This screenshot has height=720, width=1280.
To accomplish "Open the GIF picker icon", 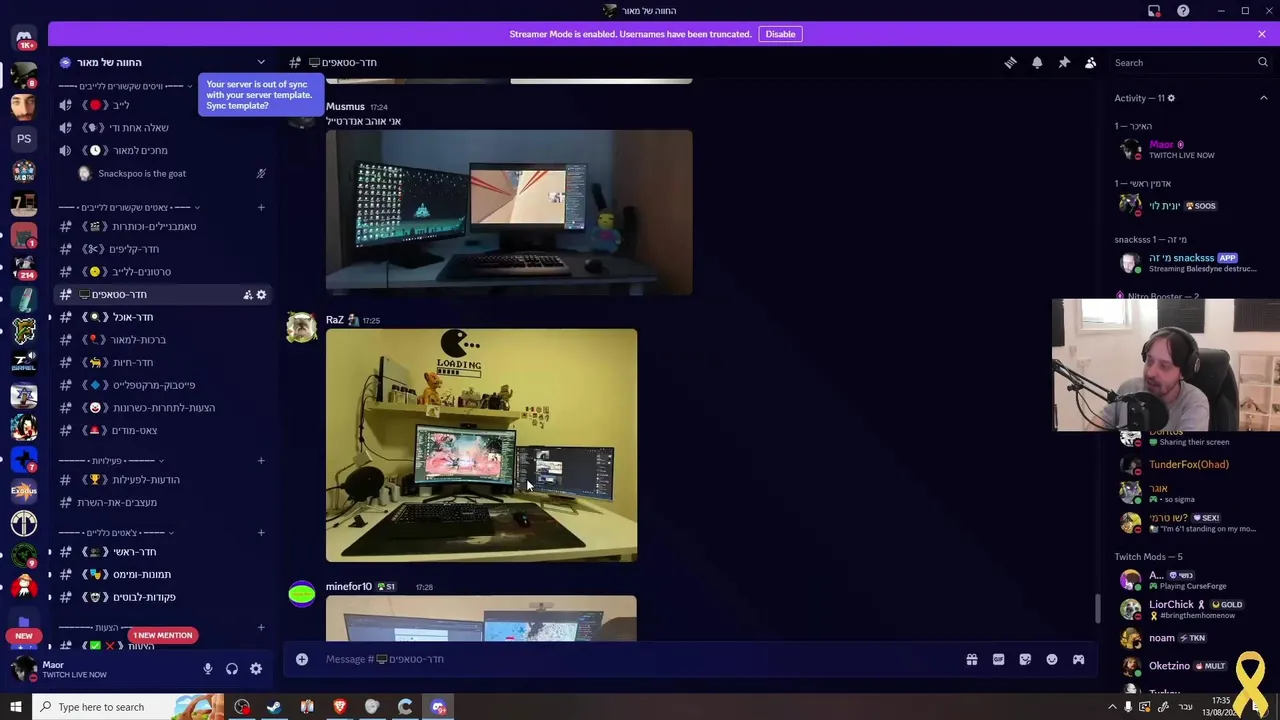I will (998, 659).
